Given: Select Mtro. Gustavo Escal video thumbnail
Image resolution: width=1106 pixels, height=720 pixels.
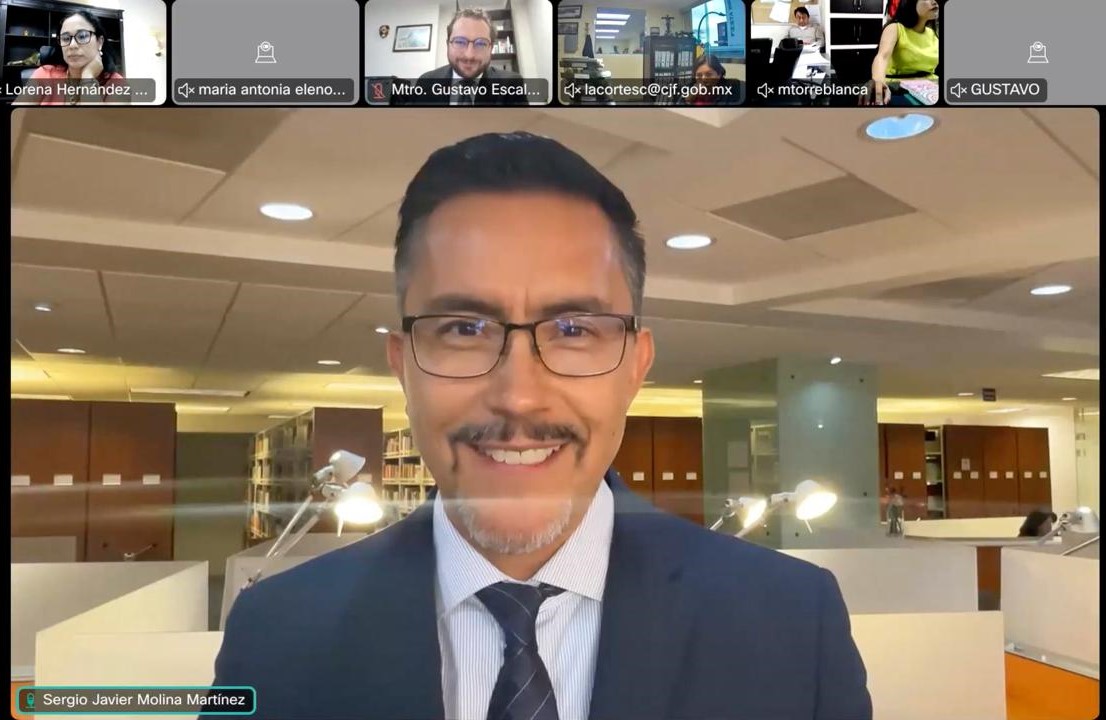Looking at the screenshot, I should pos(458,52).
